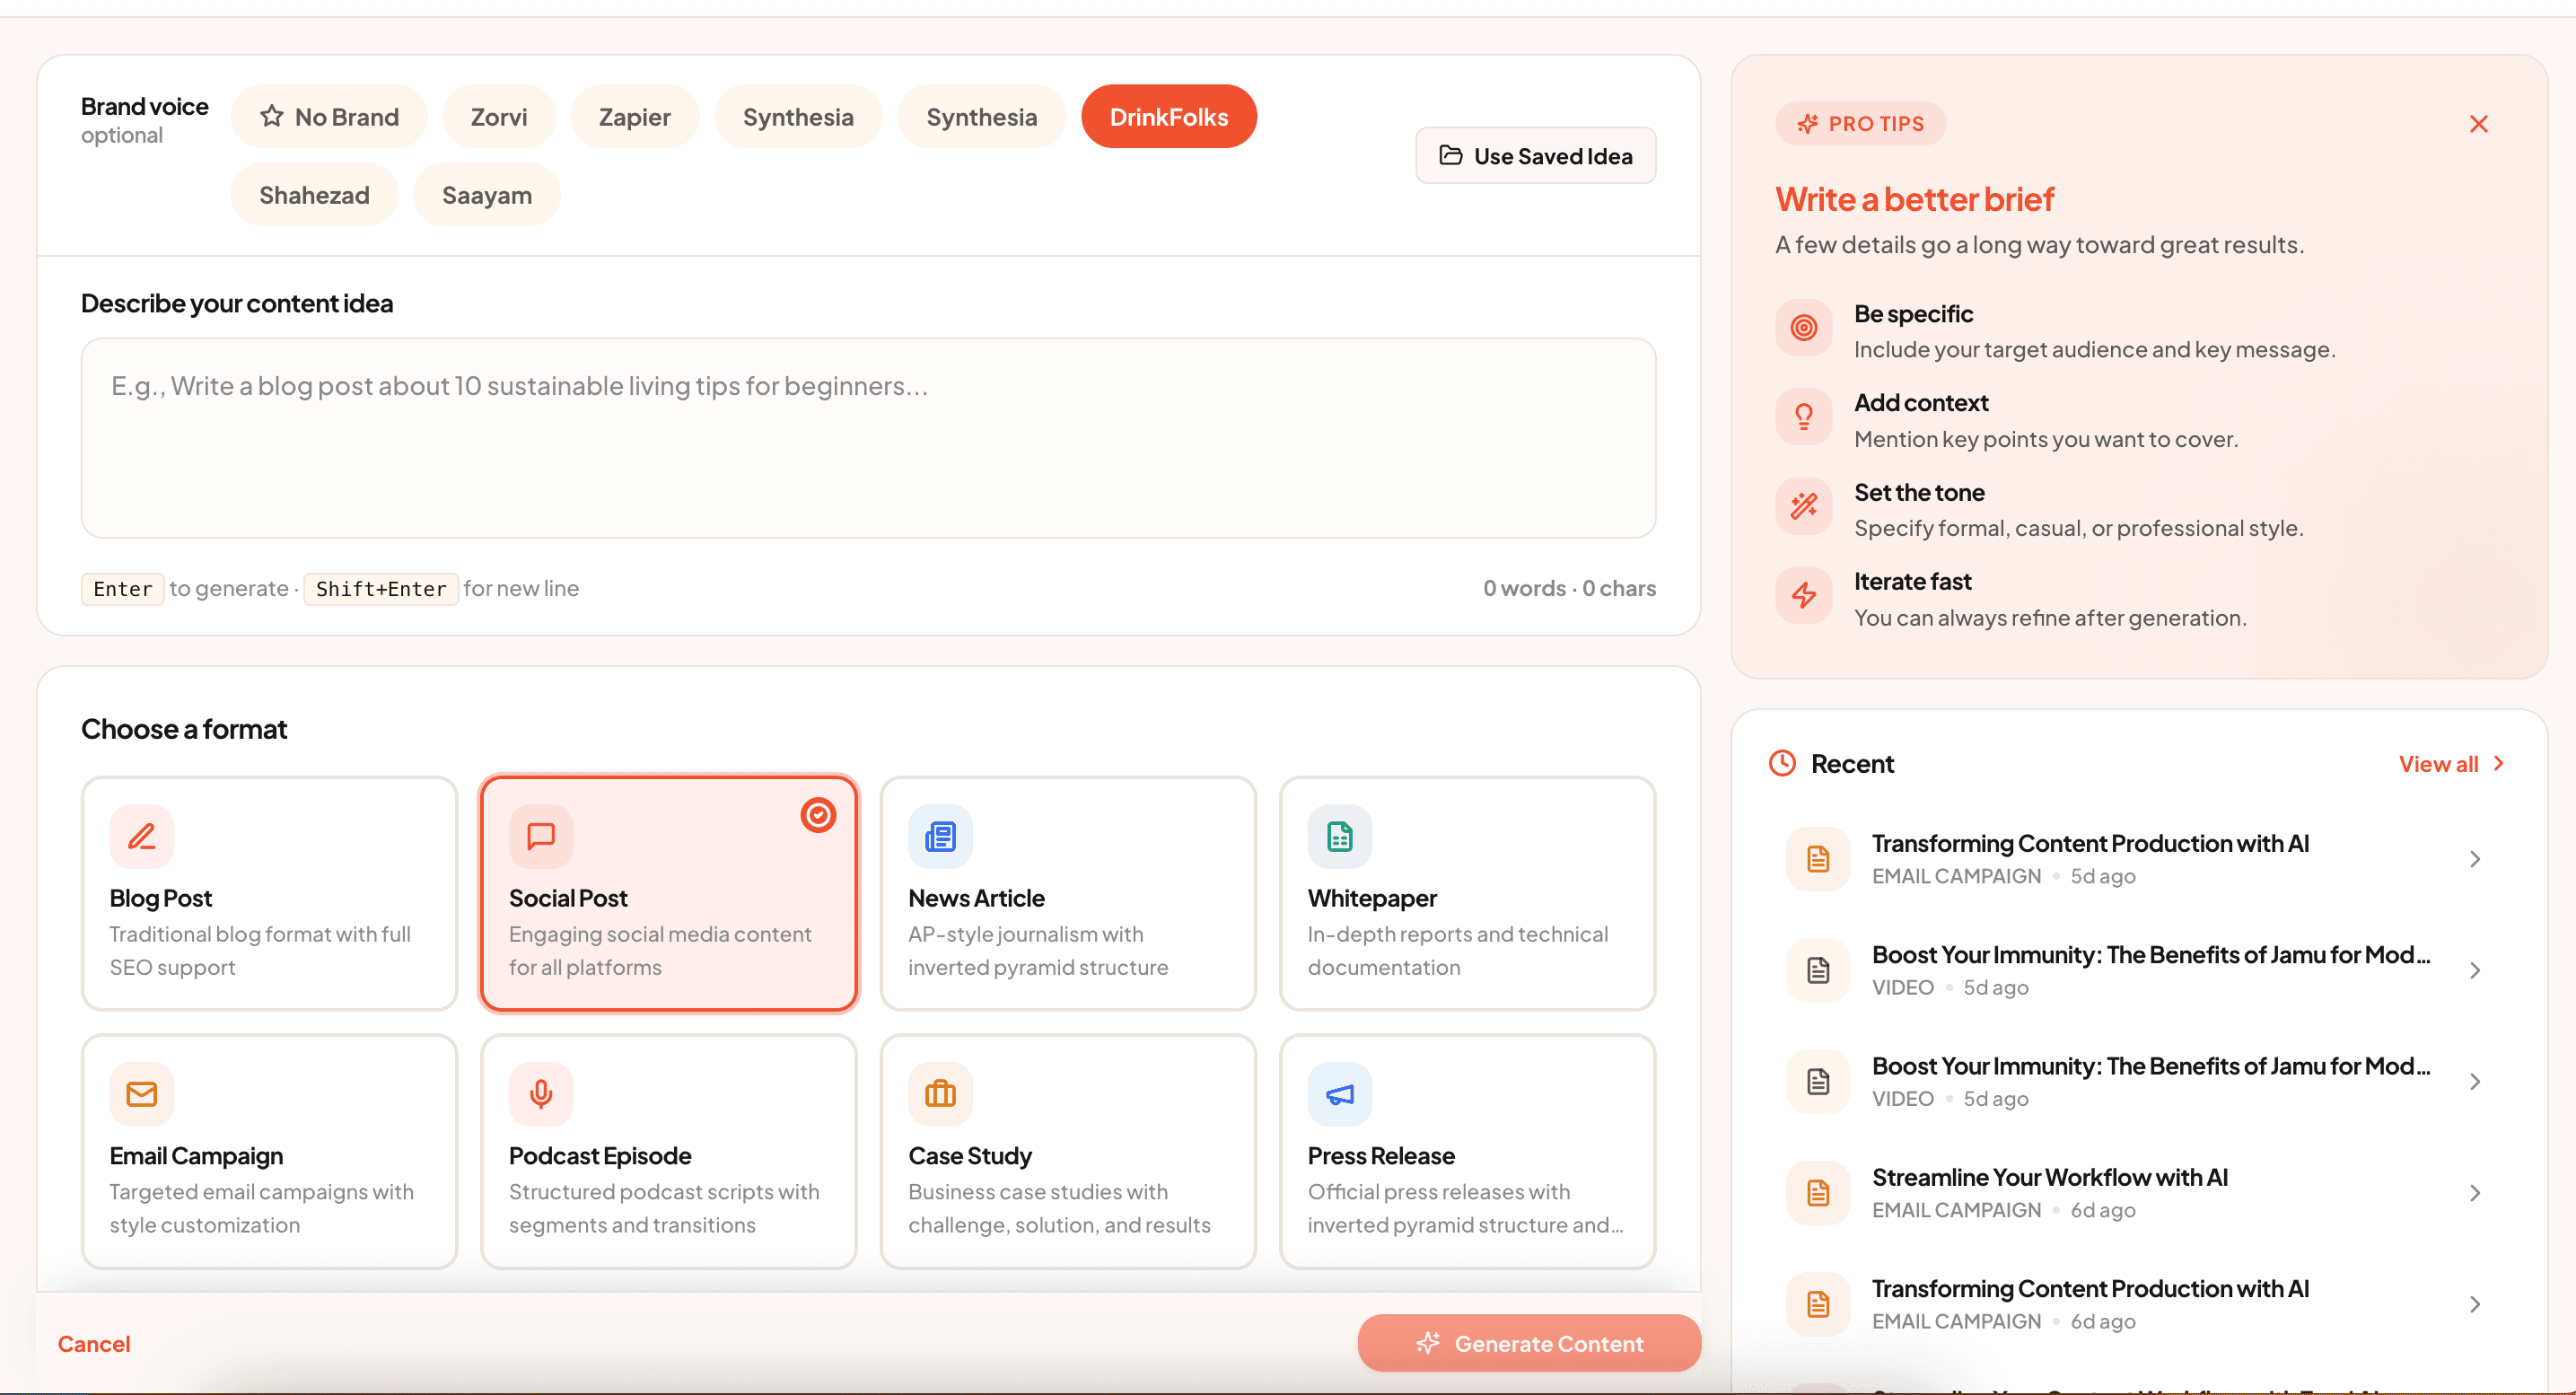Click the Podcast Episode microphone icon

[541, 1094]
